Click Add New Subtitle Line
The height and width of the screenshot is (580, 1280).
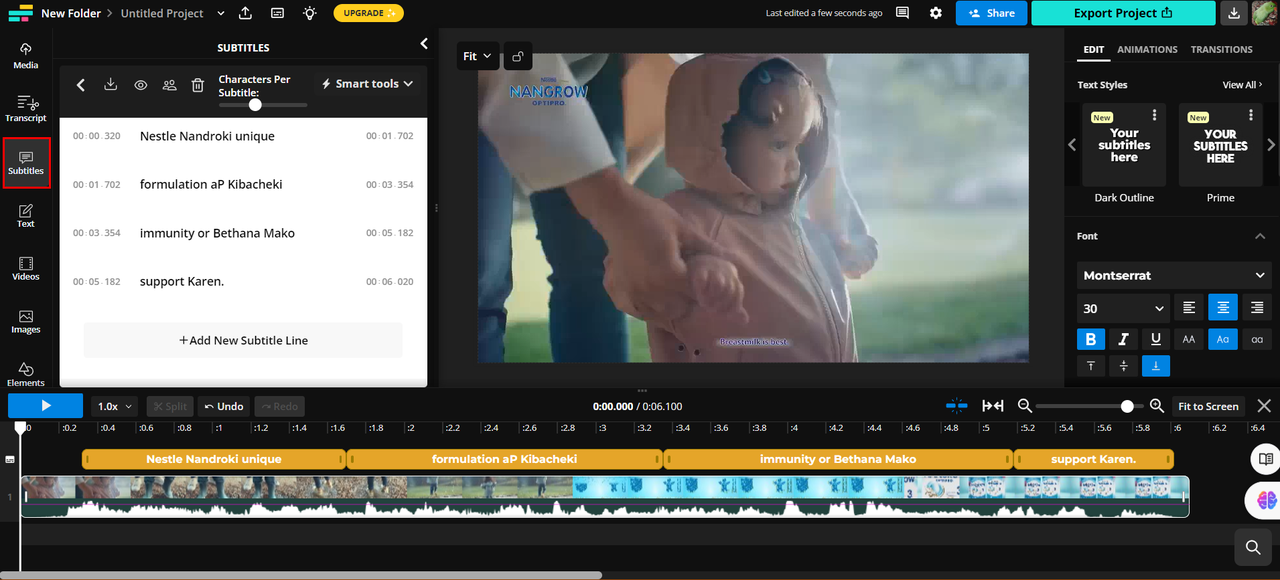pyautogui.click(x=243, y=340)
